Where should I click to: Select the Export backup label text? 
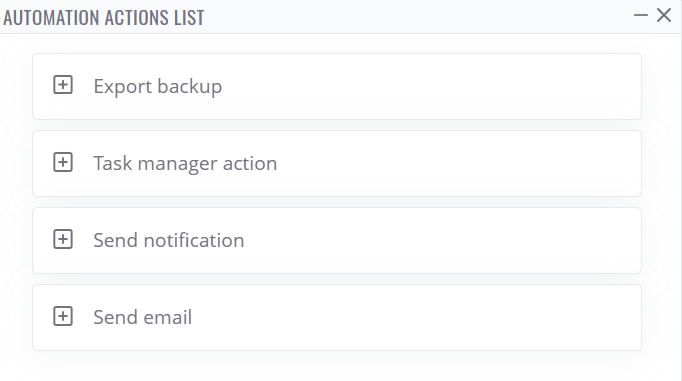tap(158, 87)
